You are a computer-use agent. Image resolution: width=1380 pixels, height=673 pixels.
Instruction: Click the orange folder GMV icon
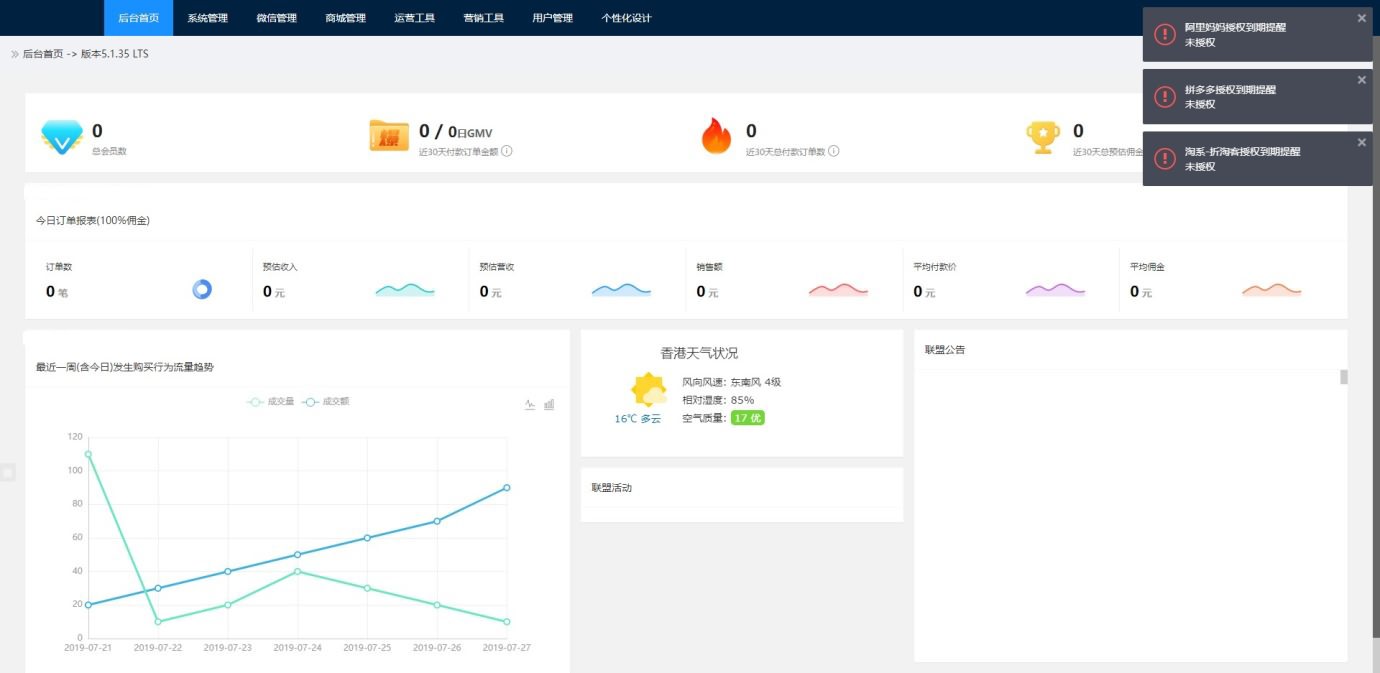pos(389,135)
